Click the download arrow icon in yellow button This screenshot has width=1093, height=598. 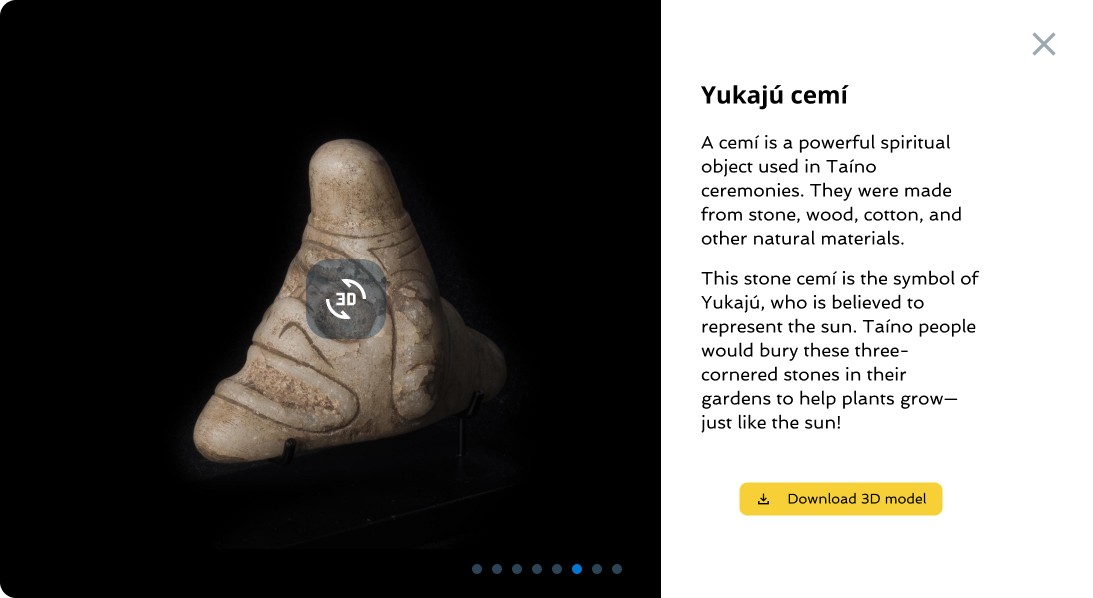[763, 499]
